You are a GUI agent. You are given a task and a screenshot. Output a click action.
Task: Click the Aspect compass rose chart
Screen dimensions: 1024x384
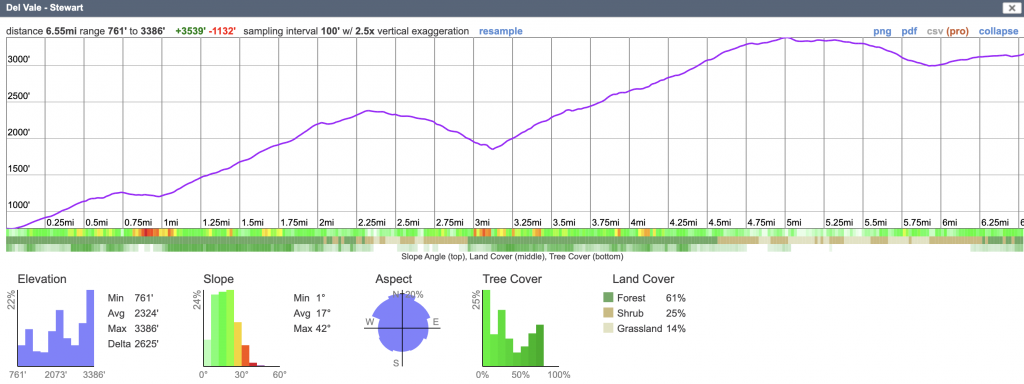[x=403, y=327]
